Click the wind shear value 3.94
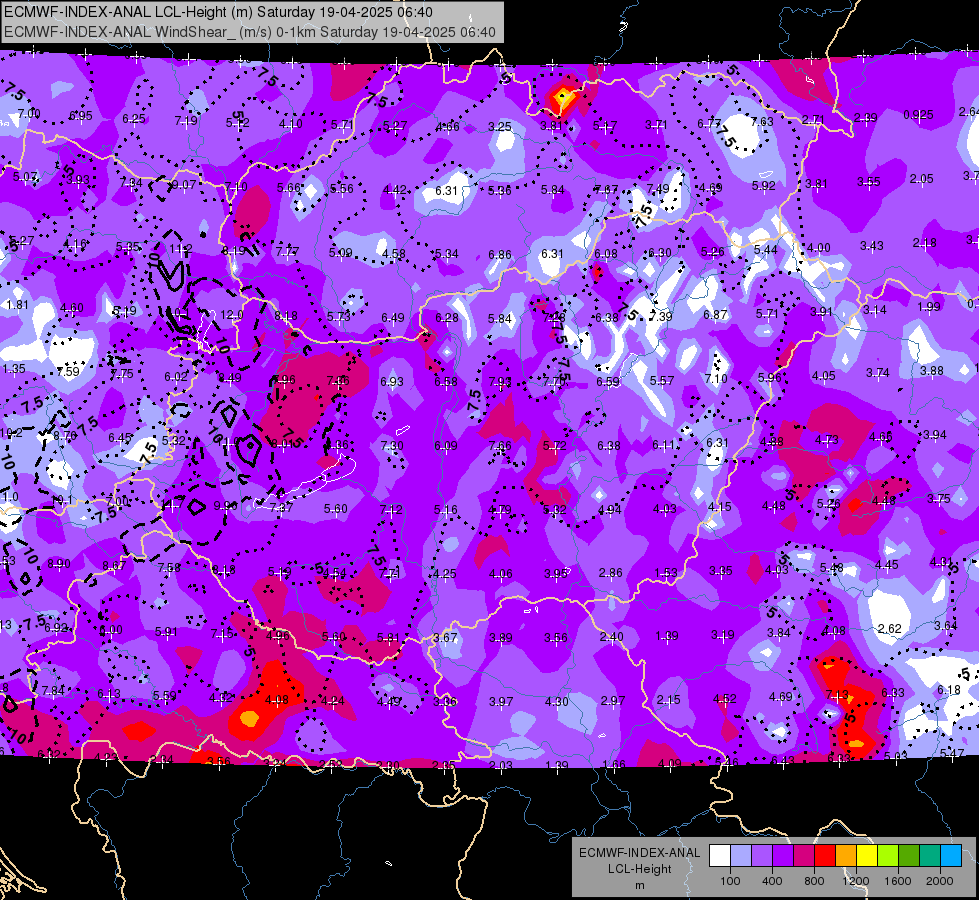This screenshot has height=900, width=979. coord(935,435)
